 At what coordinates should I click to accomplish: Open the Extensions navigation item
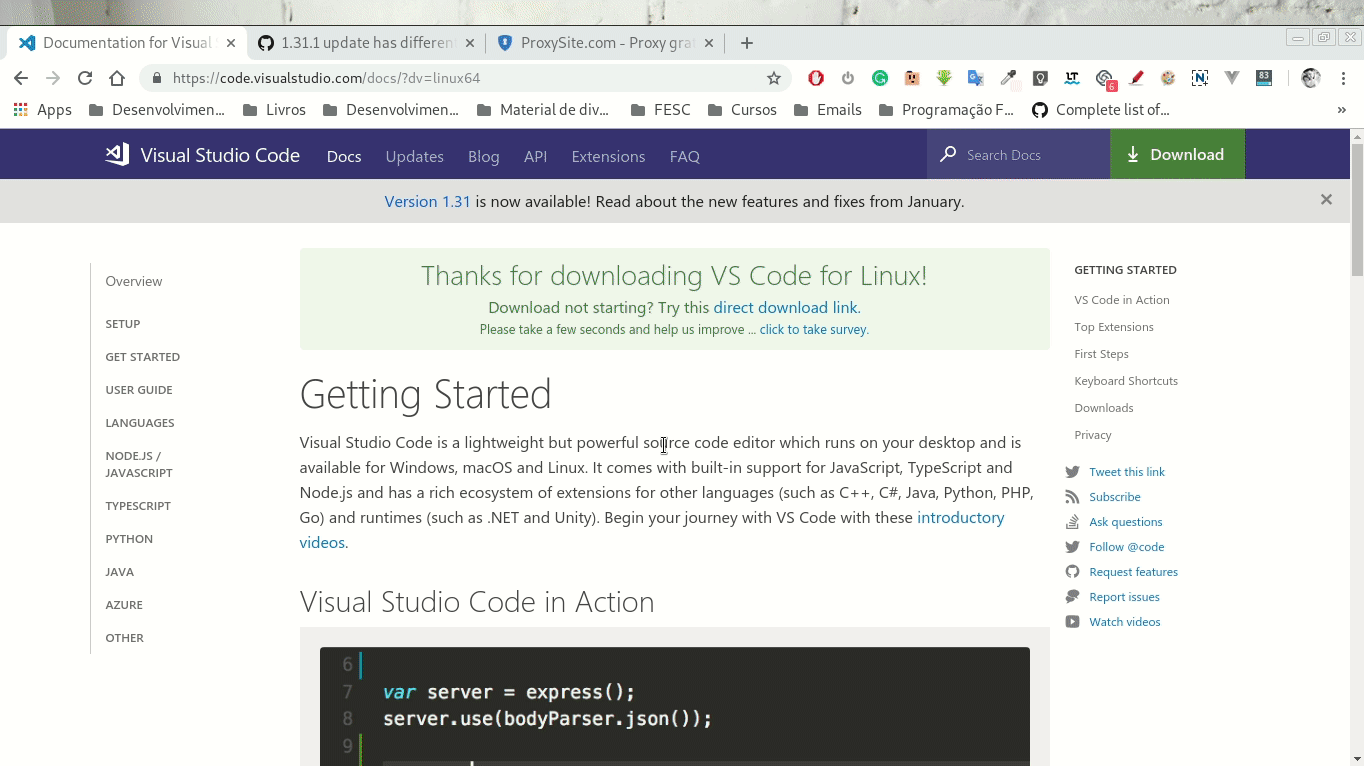point(608,156)
